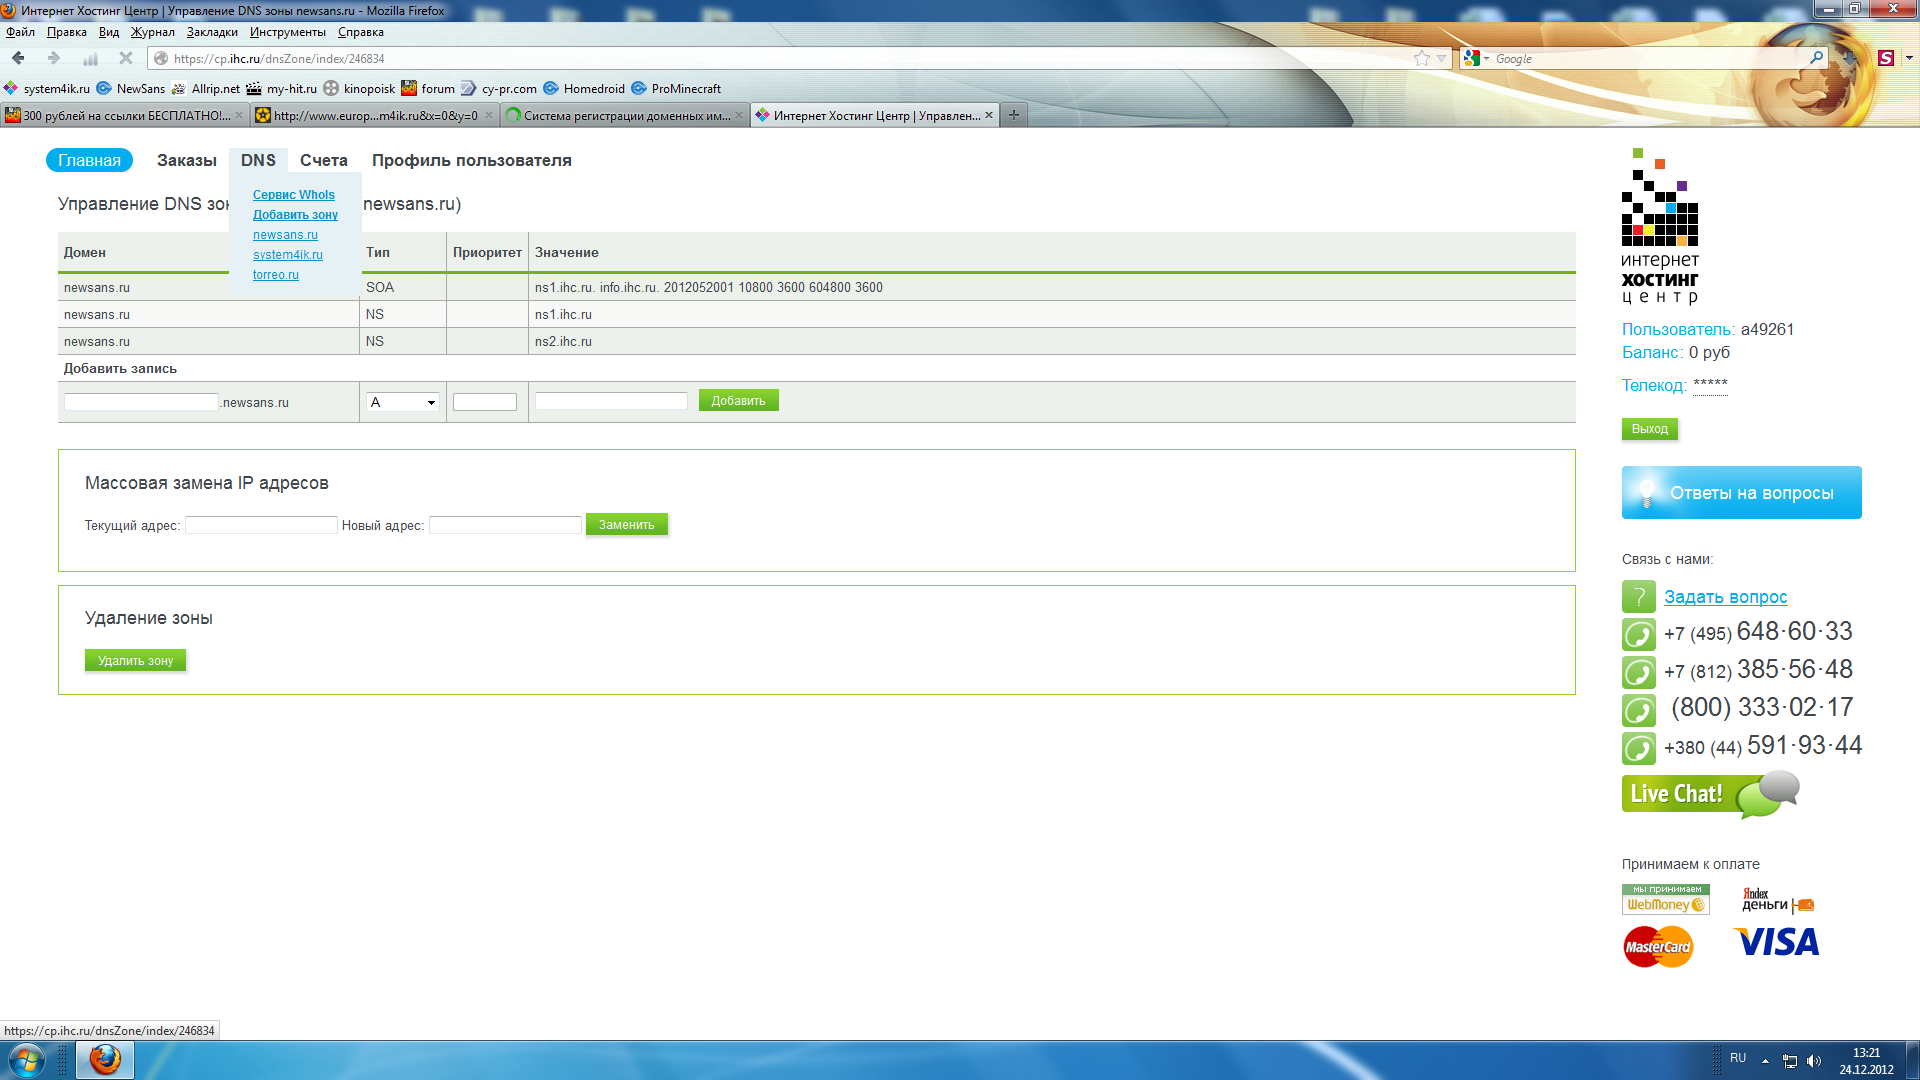
Task: Open the record type dropdown showing A
Action: tap(402, 402)
